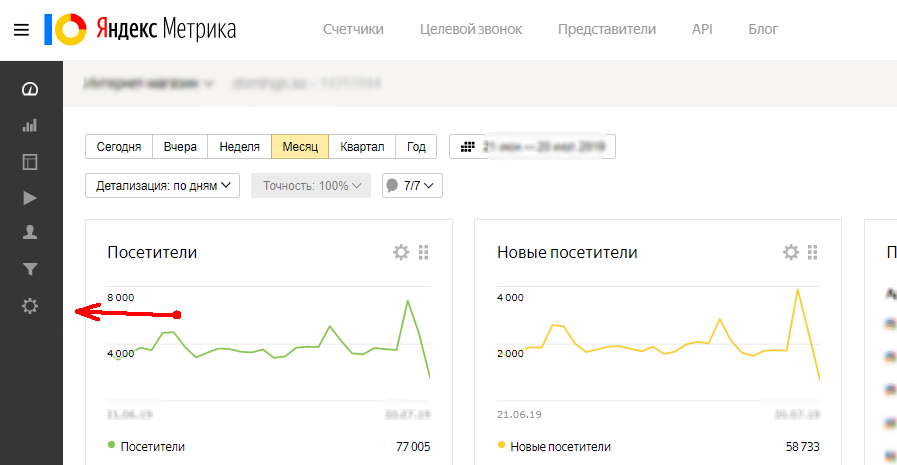The width and height of the screenshot is (897, 465).
Task: Select the Сегодня period
Action: [x=119, y=146]
